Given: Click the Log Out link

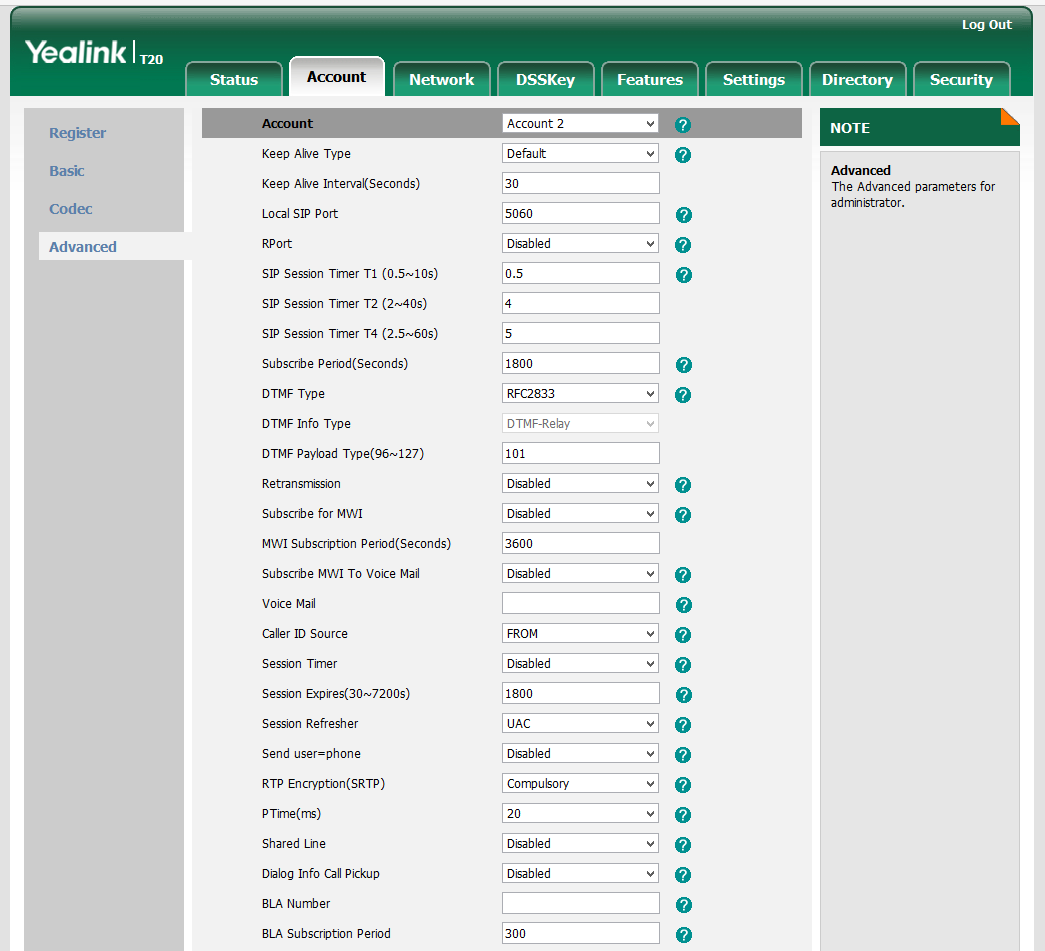Looking at the screenshot, I should coord(986,25).
